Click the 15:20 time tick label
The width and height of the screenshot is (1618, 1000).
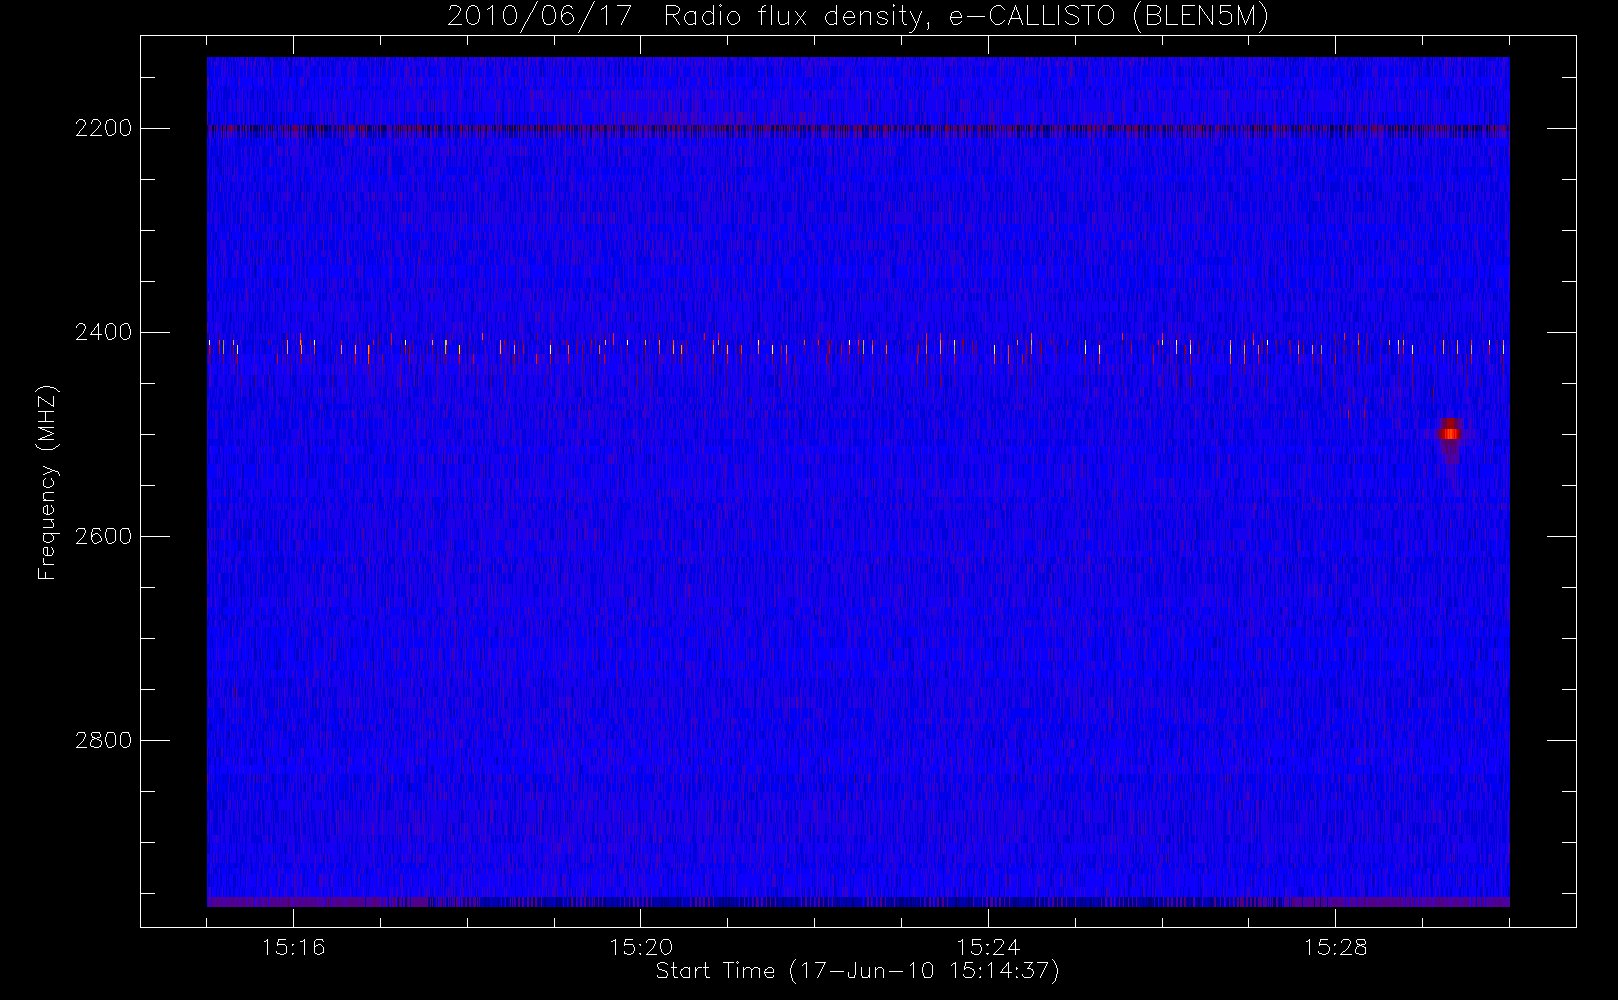[x=641, y=947]
